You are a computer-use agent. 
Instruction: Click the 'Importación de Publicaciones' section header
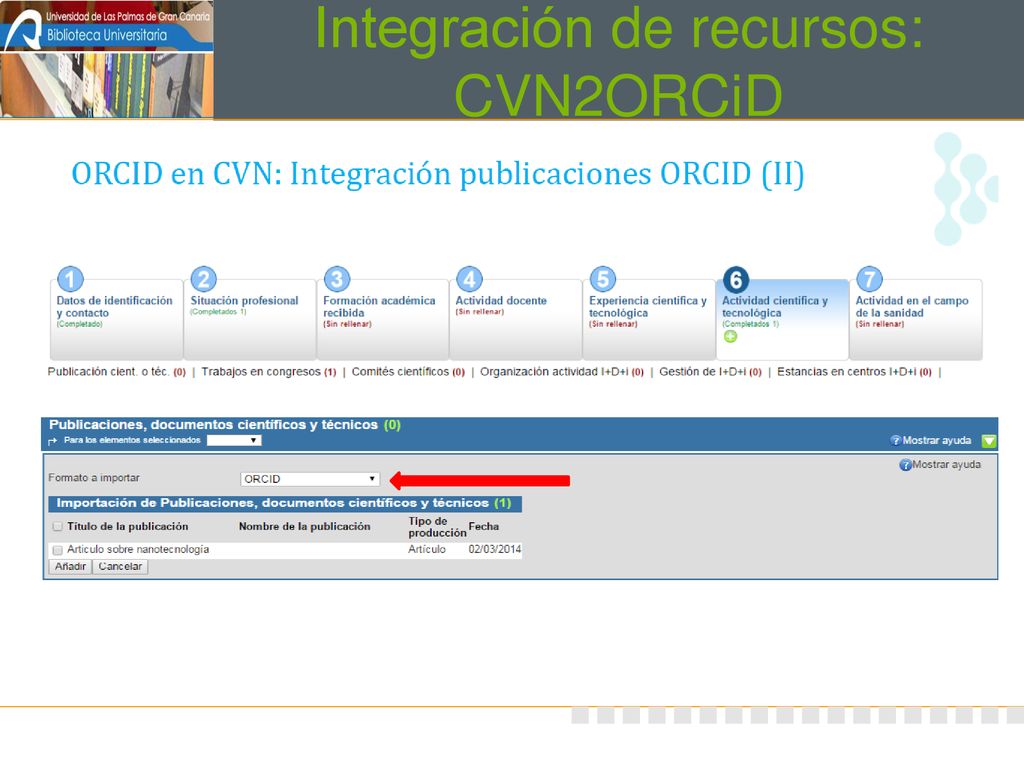tap(285, 503)
